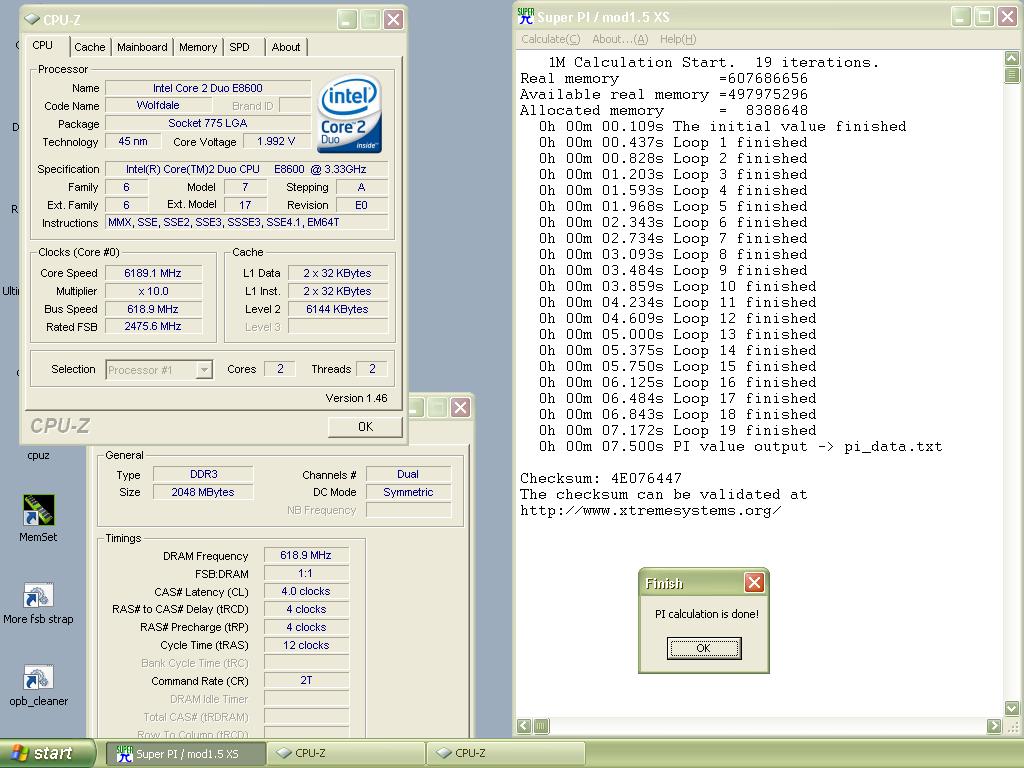Click the memory Type value DDR3
This screenshot has height=768, width=1024.
point(203,474)
